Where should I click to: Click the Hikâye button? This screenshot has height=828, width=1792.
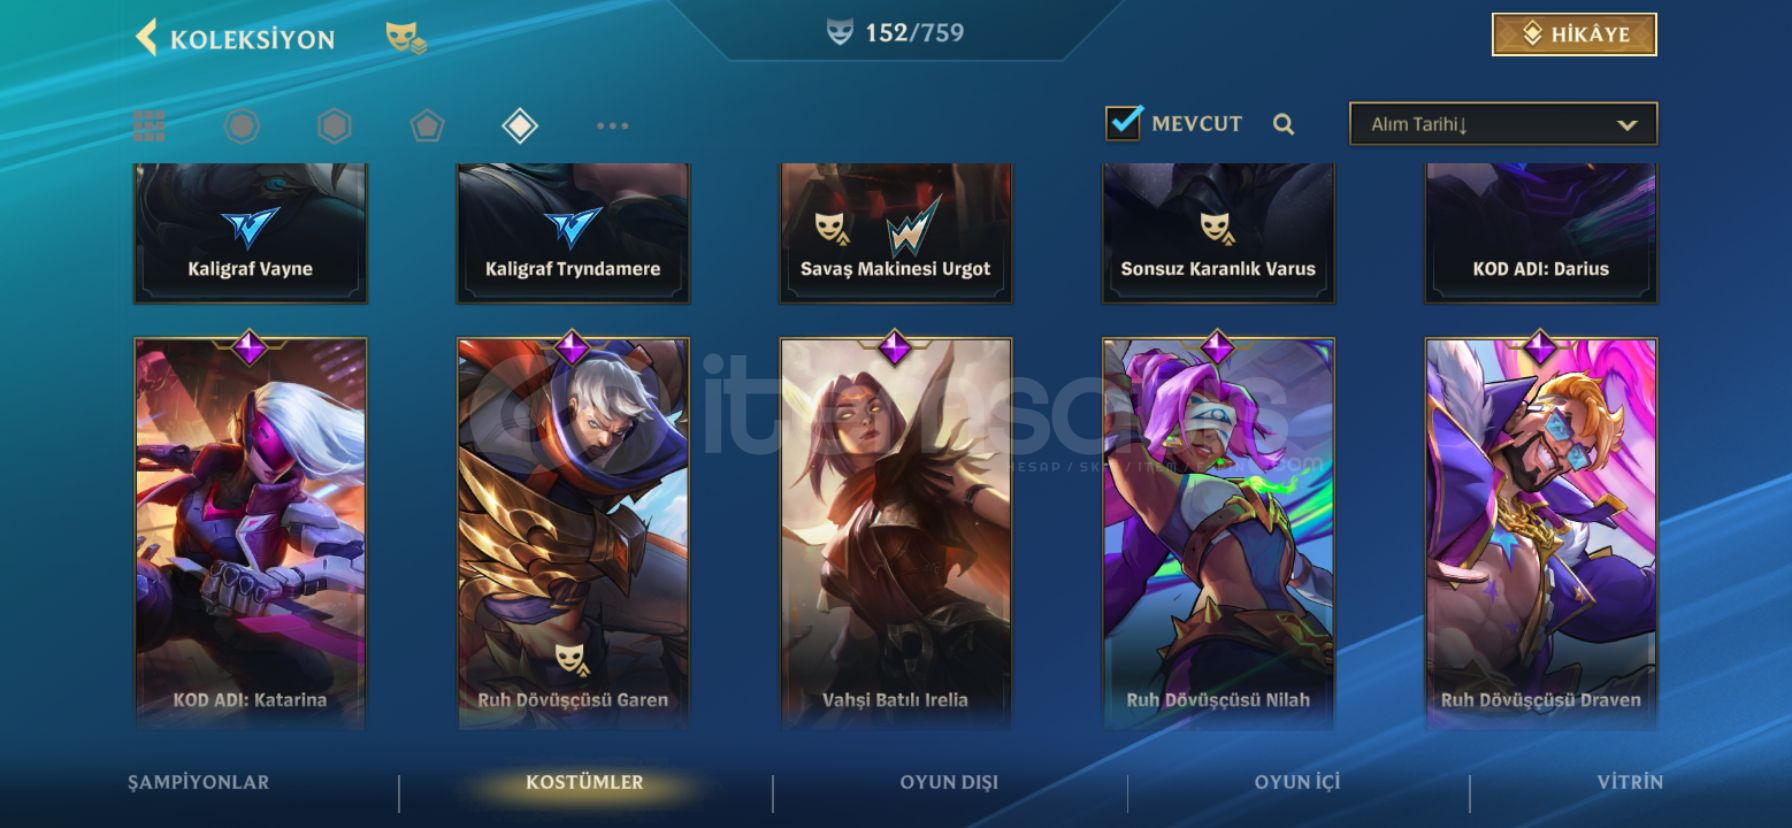1574,34
